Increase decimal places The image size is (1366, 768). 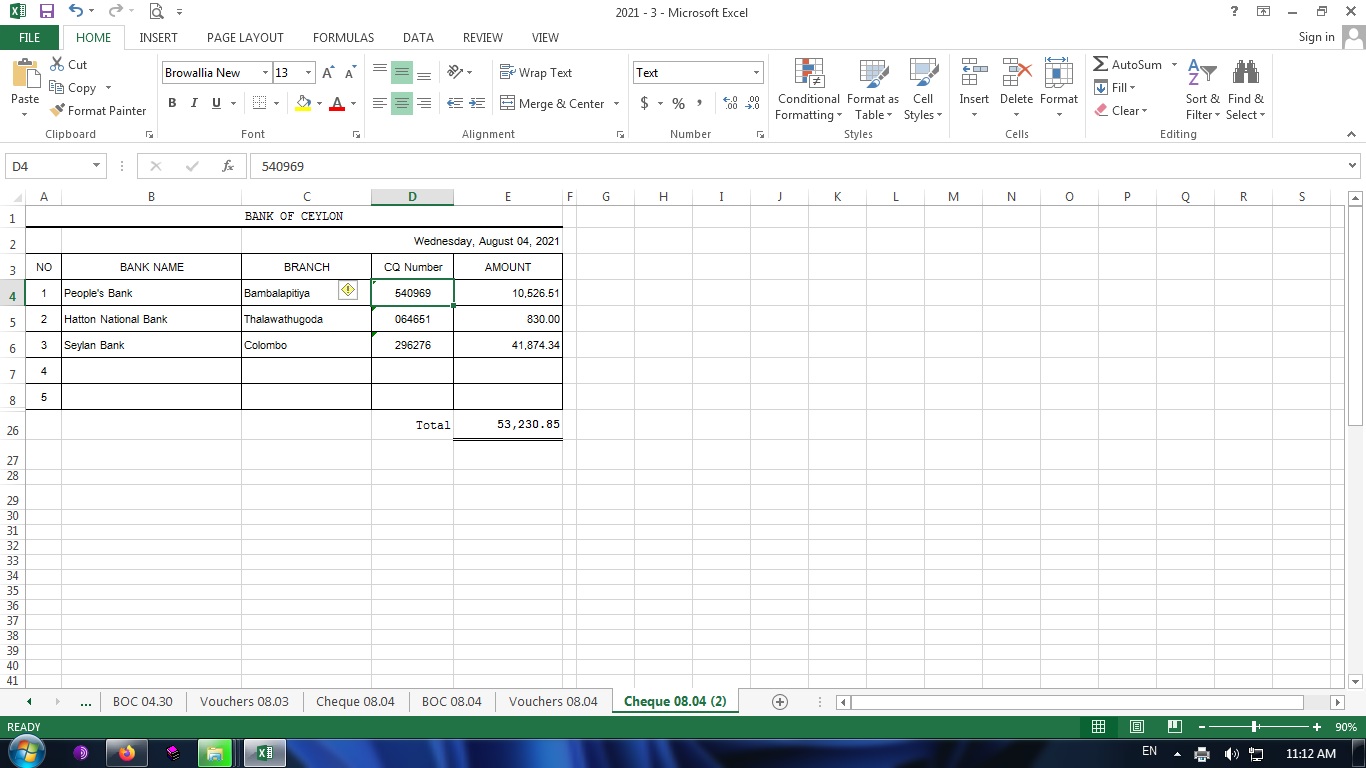(x=730, y=103)
